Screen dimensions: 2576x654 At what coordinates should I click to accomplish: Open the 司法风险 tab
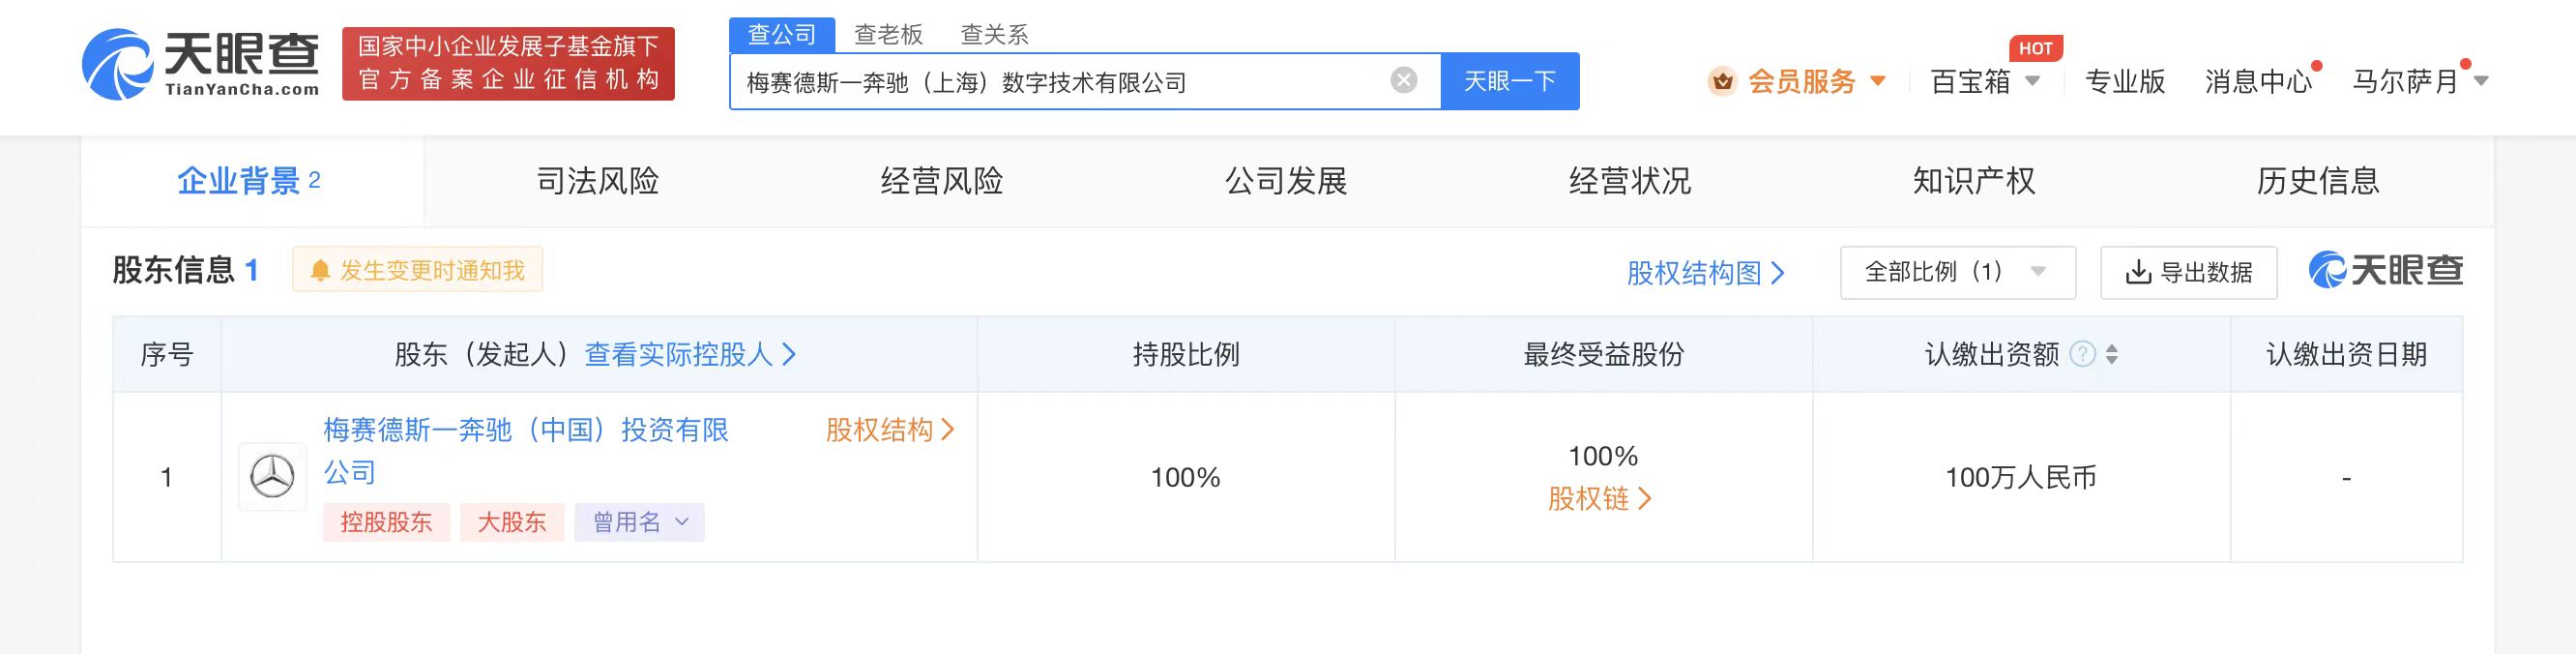point(597,181)
